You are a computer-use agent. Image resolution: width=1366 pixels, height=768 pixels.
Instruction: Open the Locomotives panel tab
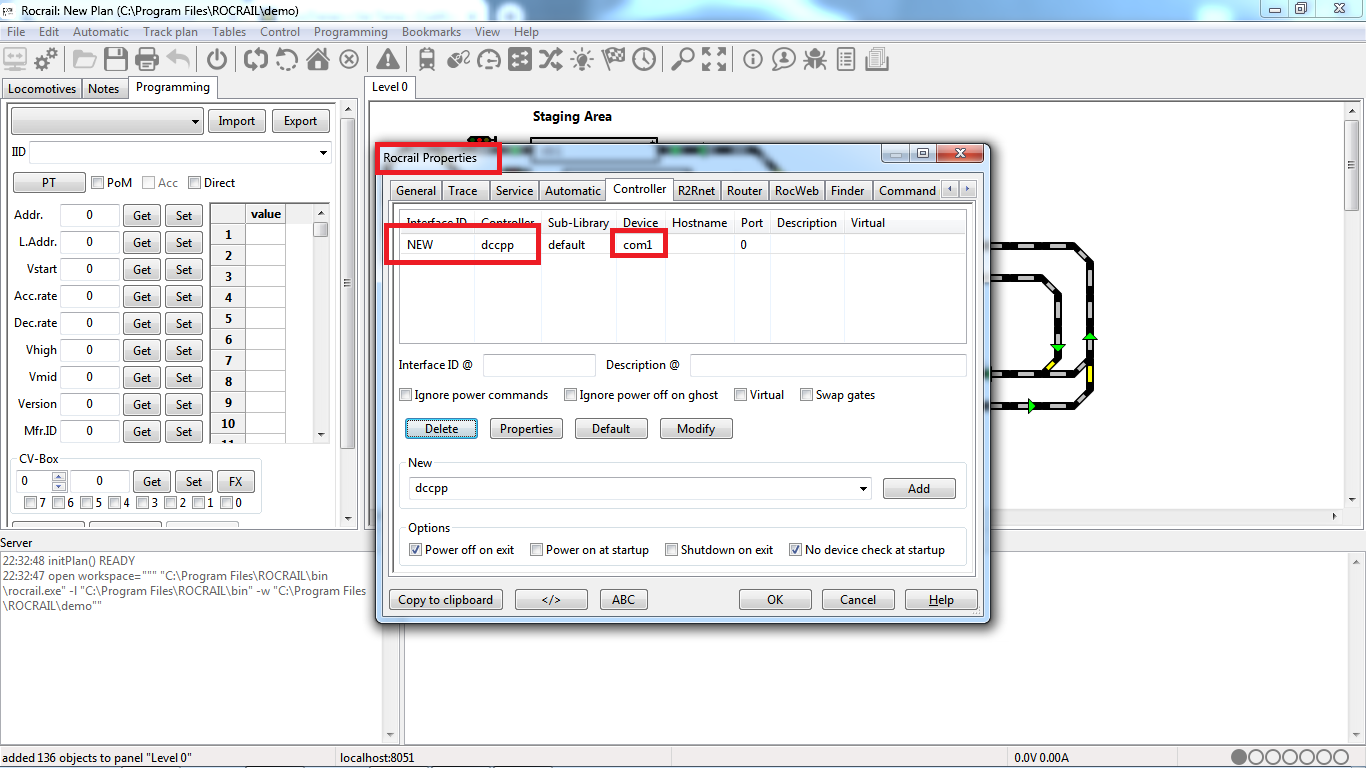[x=42, y=89]
